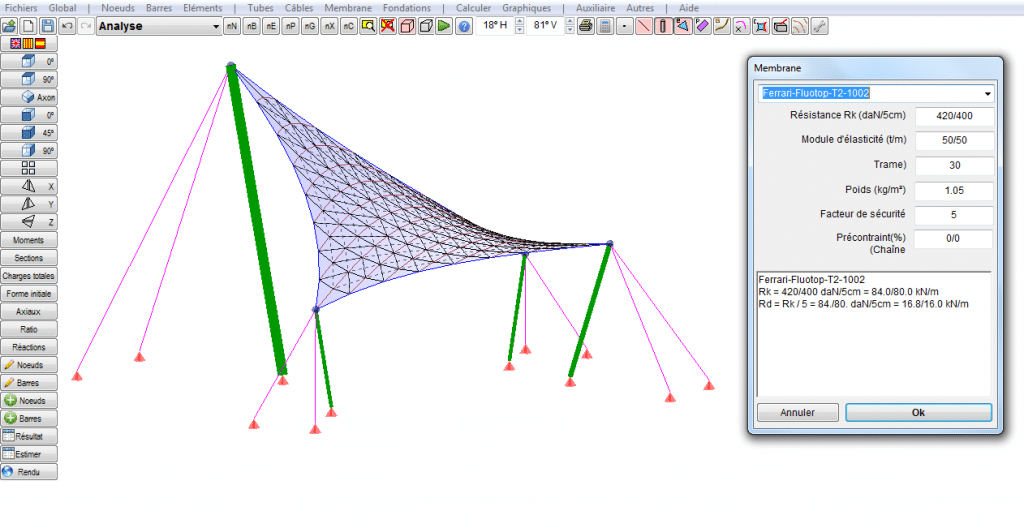The width and height of the screenshot is (1024, 528).
Task: Save with the blue floppy disk icon
Action: click(48, 26)
